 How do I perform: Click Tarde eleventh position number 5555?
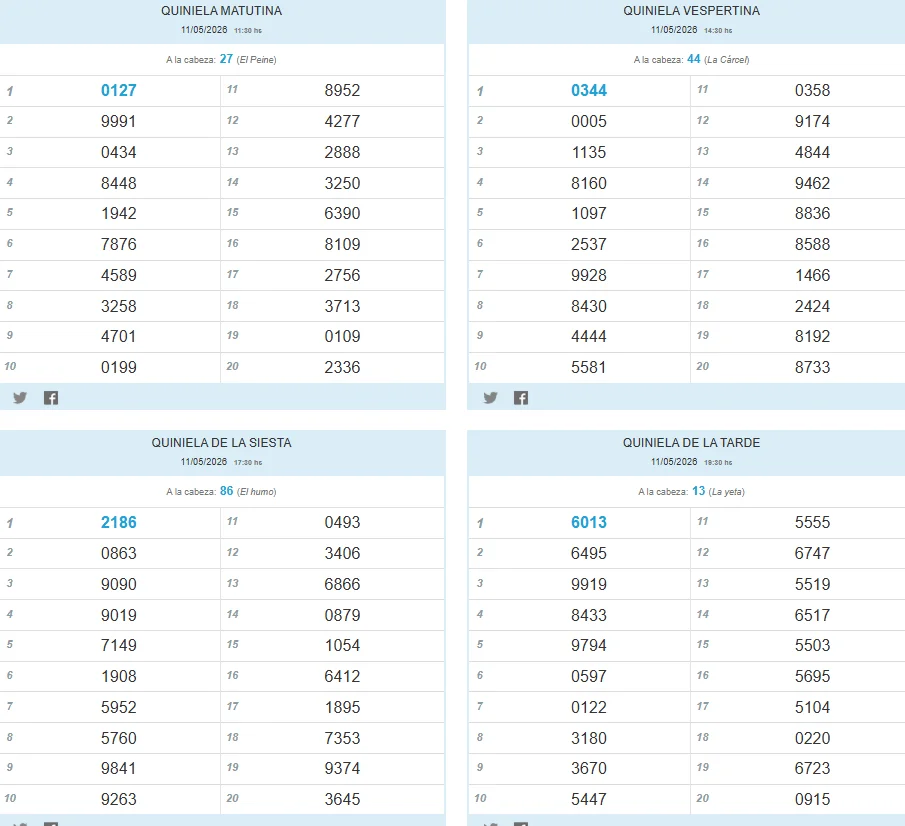(813, 522)
